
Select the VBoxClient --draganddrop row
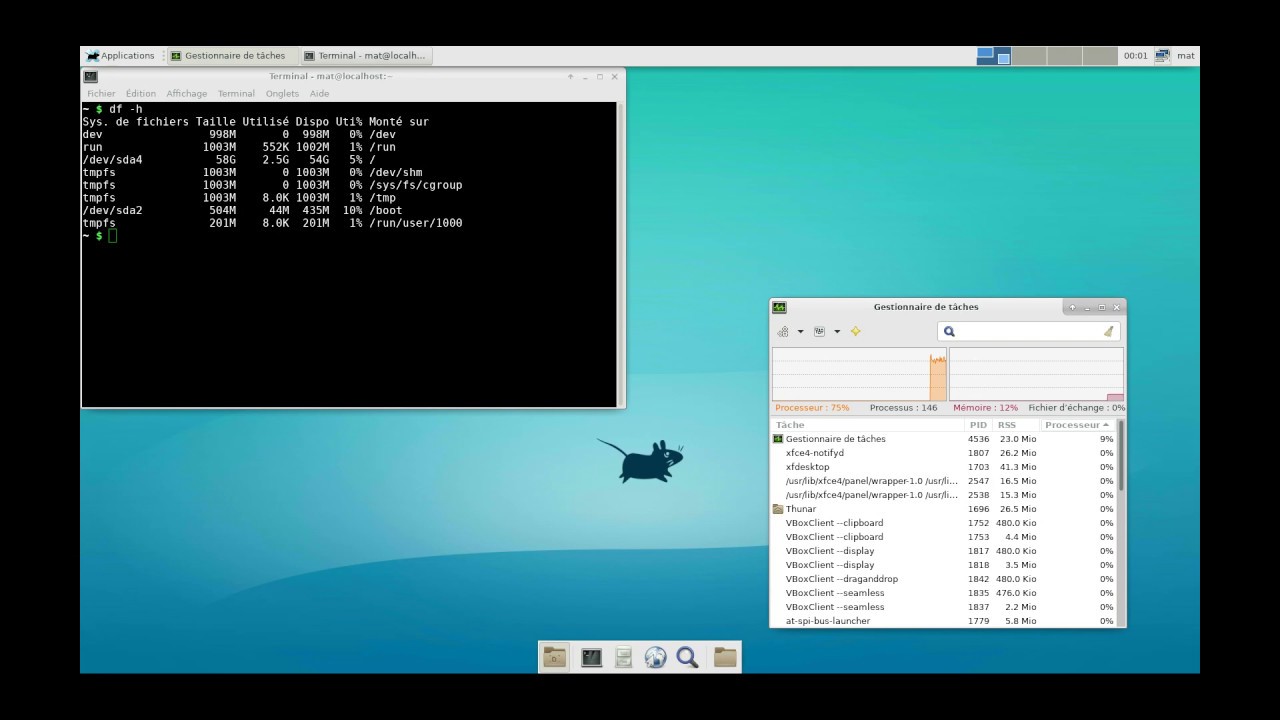(x=943, y=579)
